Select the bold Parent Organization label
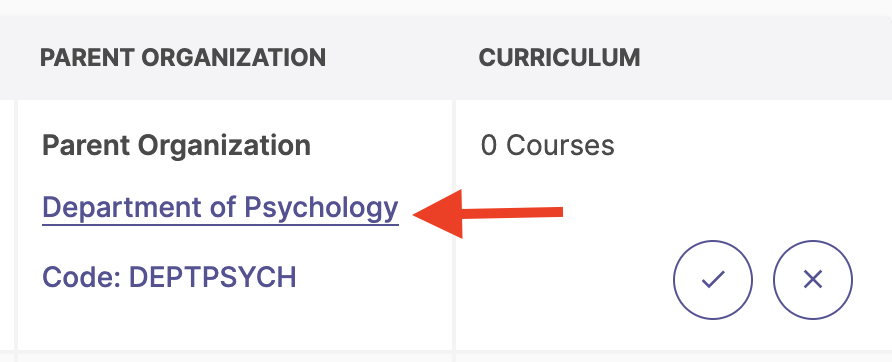Image resolution: width=892 pixels, height=362 pixels. tap(176, 146)
